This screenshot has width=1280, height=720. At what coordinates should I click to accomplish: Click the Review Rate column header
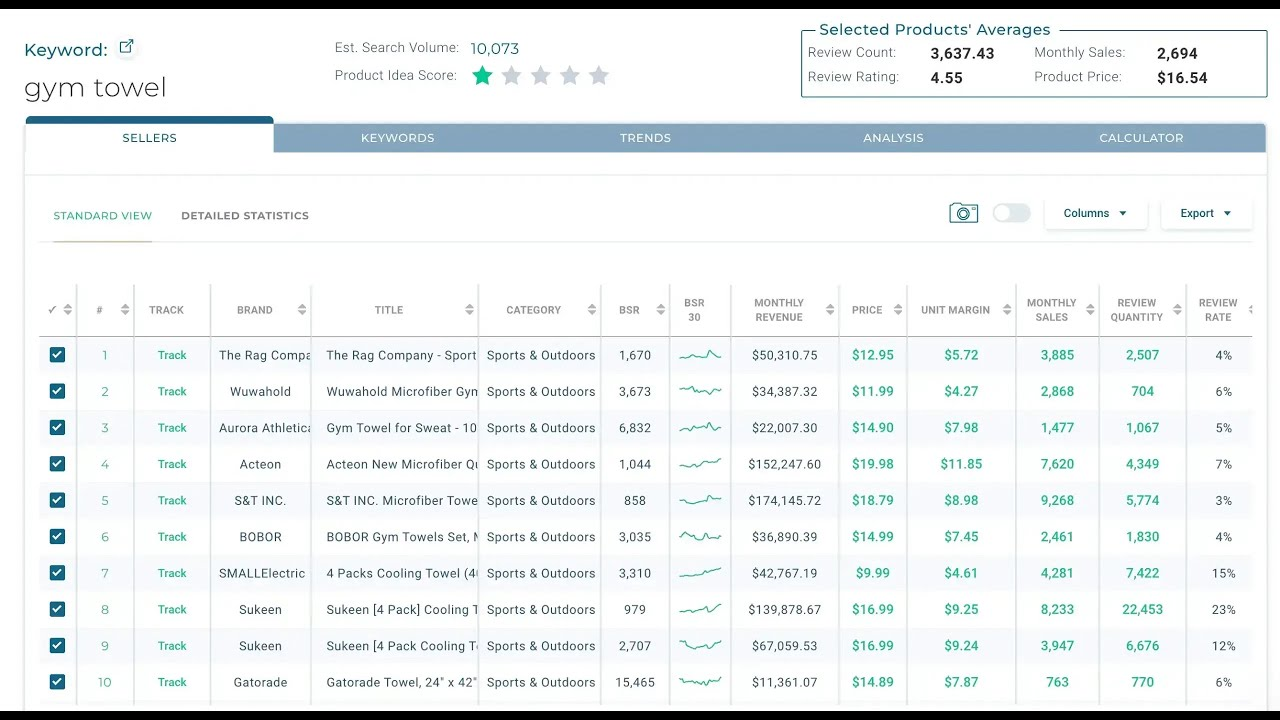pos(1218,310)
